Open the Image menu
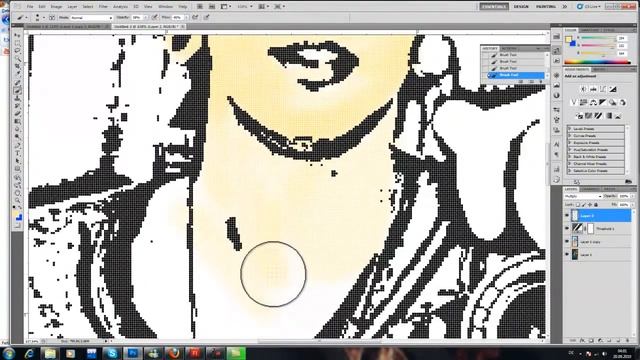The height and width of the screenshot is (360, 640). pos(56,7)
